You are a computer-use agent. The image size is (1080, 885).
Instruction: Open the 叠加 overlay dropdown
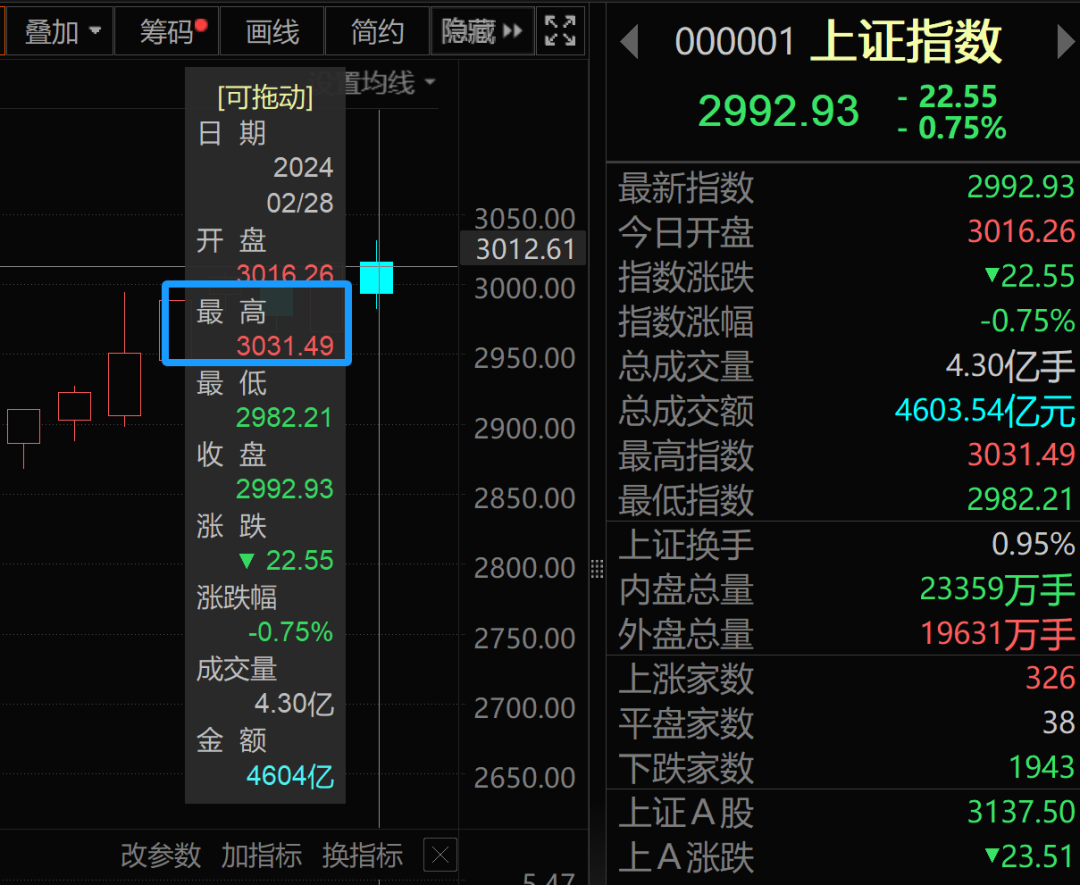[x=61, y=32]
